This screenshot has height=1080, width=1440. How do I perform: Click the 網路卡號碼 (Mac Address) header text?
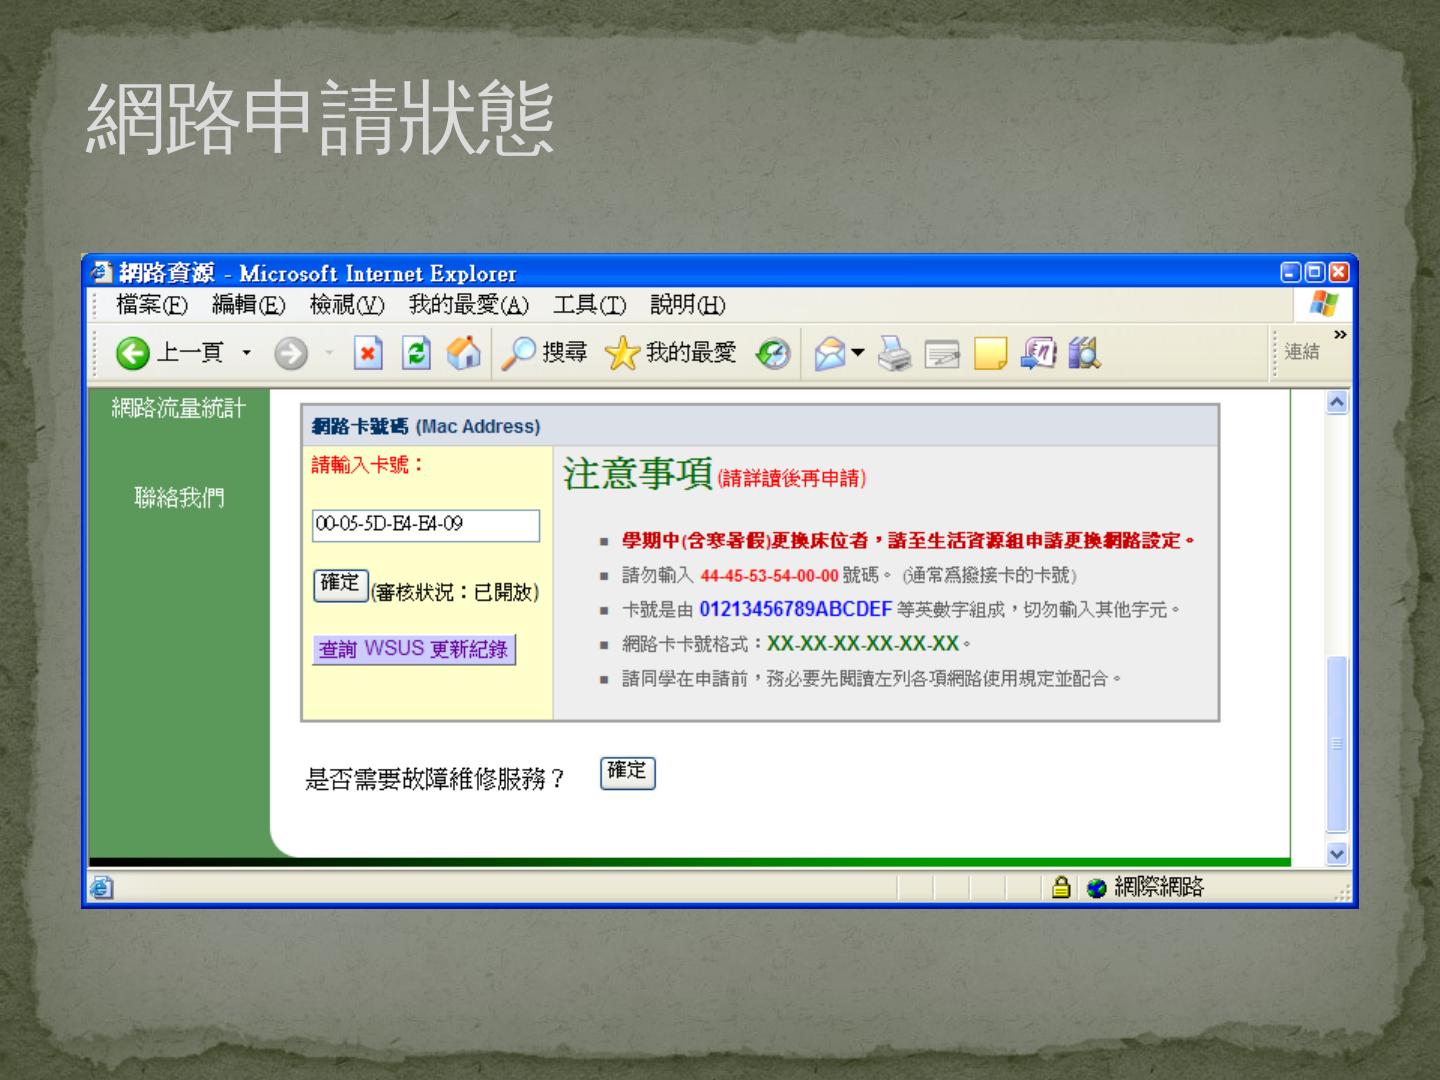tap(426, 427)
